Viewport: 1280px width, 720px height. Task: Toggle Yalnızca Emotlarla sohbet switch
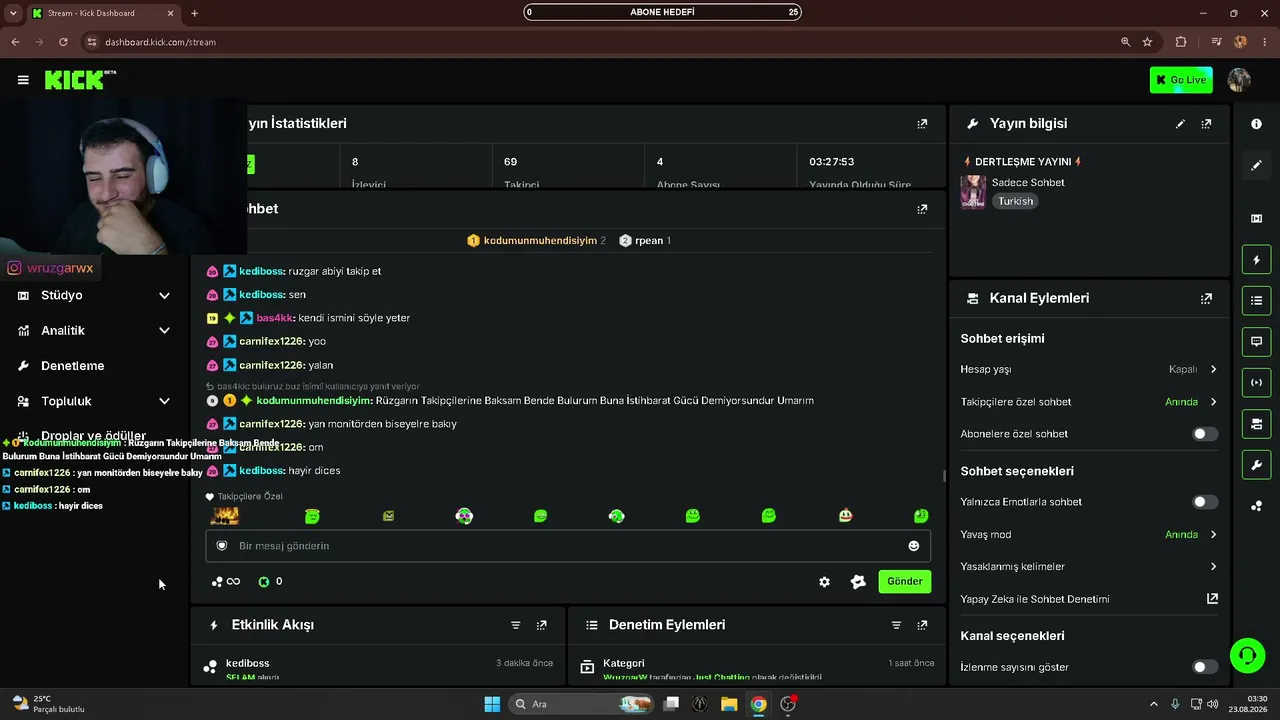coord(1205,502)
